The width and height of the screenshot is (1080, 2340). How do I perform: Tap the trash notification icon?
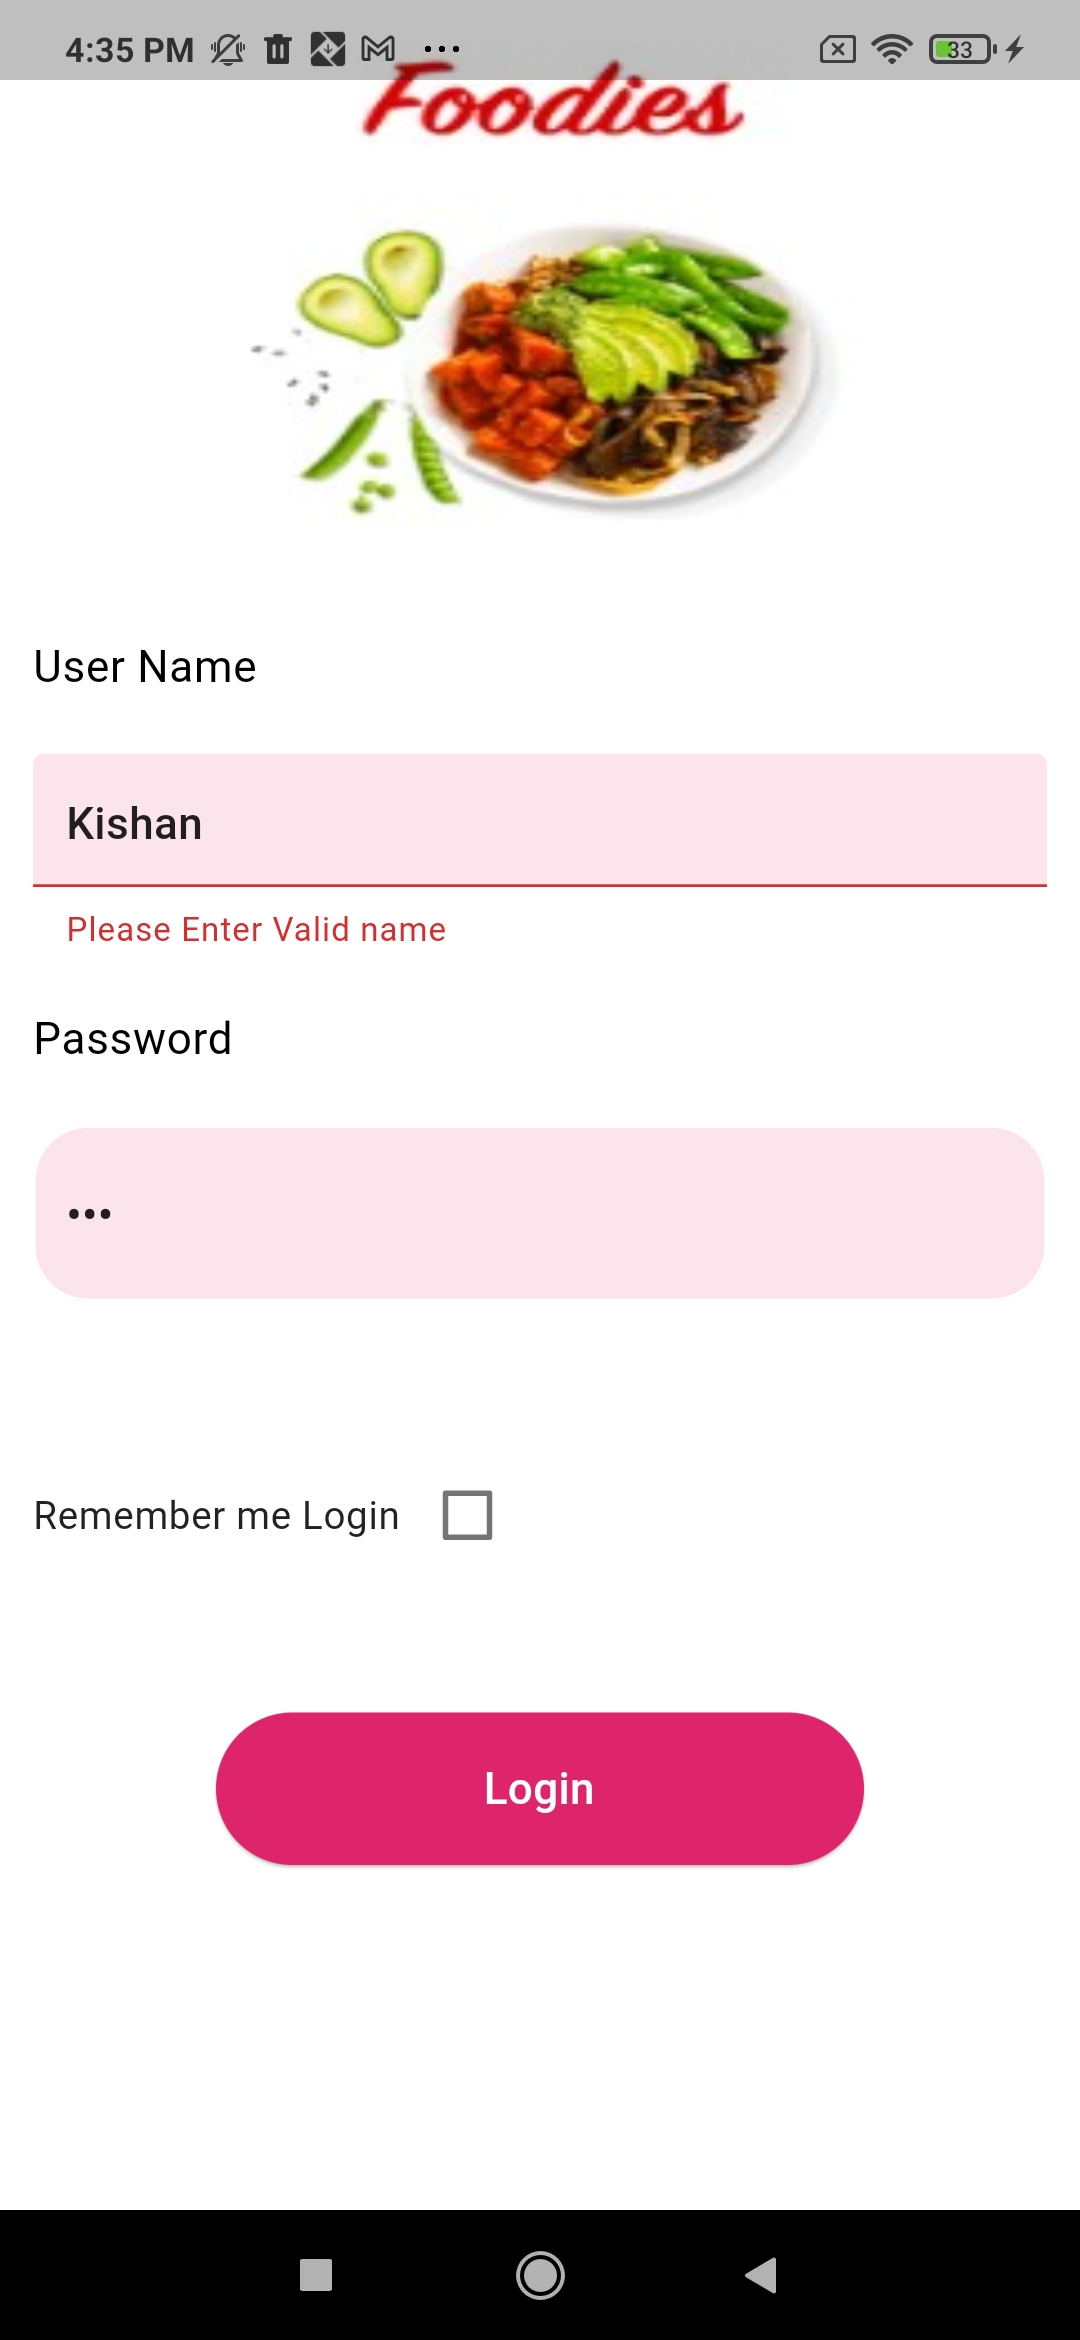point(277,48)
